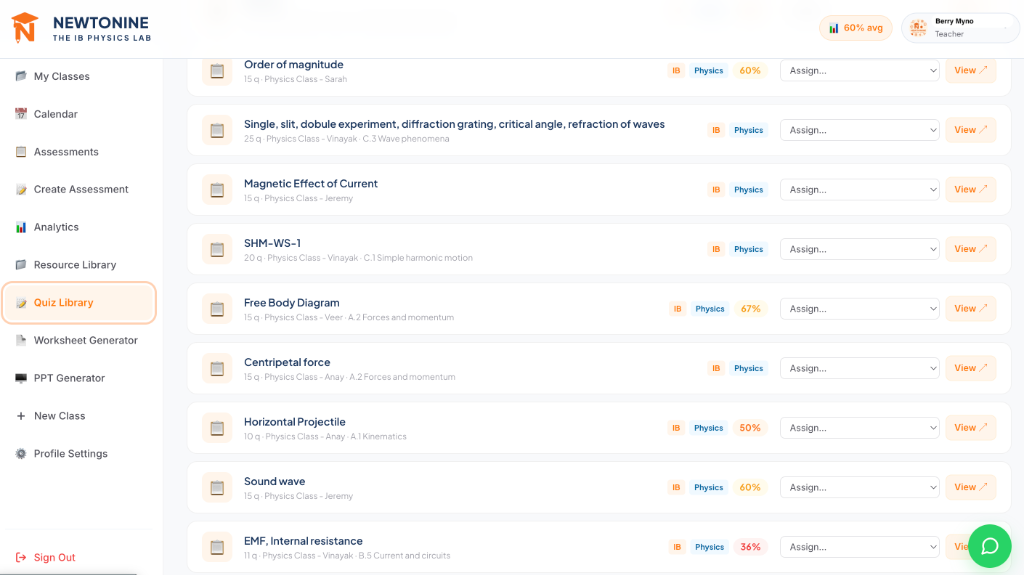The image size is (1024, 575).
Task: Click the Sound wave quiz title
Action: [274, 482]
